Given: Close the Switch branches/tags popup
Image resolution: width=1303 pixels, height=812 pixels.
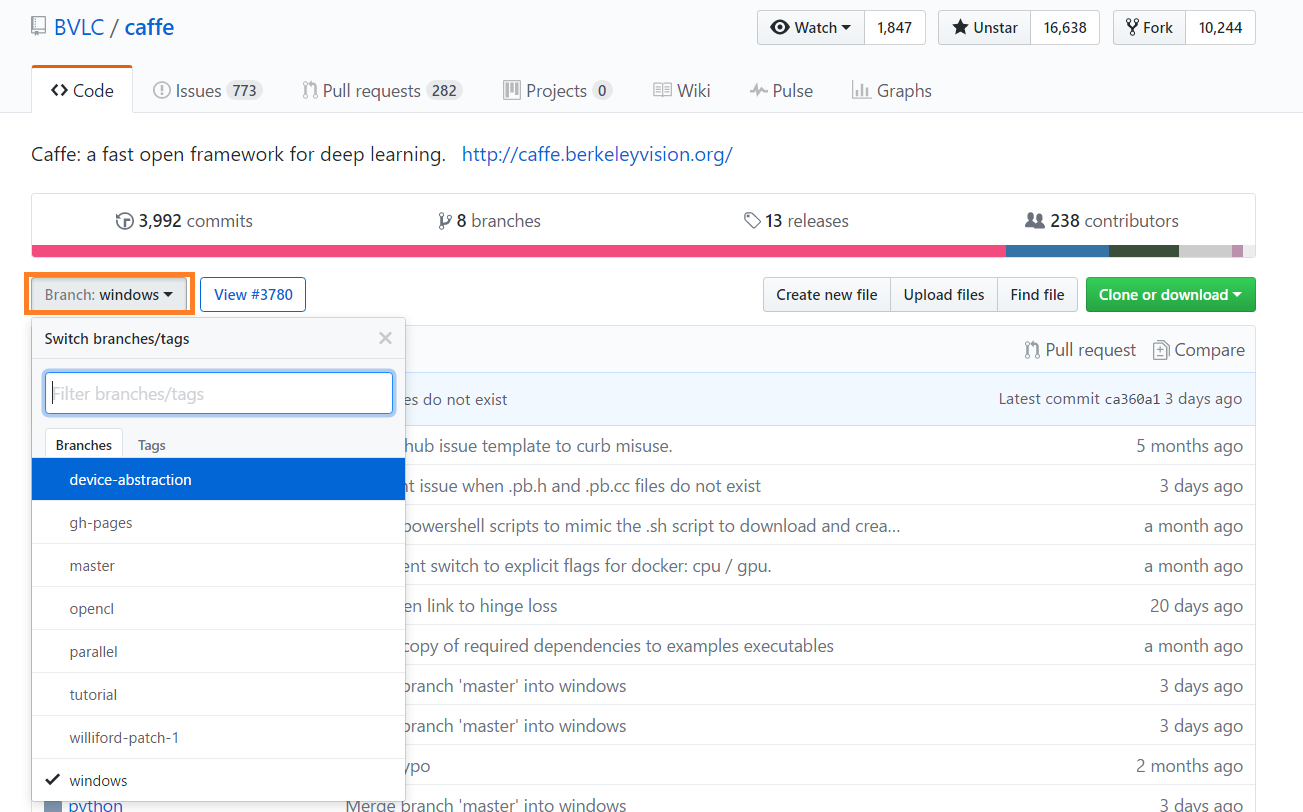Looking at the screenshot, I should tap(385, 338).
